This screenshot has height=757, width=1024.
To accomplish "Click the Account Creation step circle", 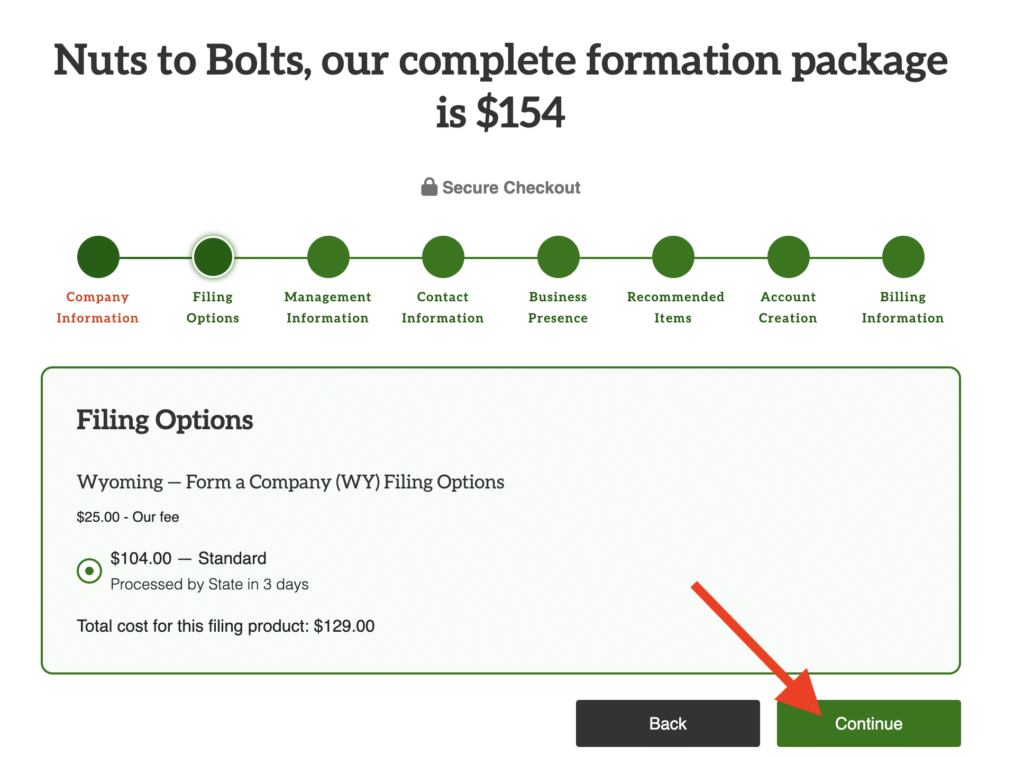I will [788, 257].
